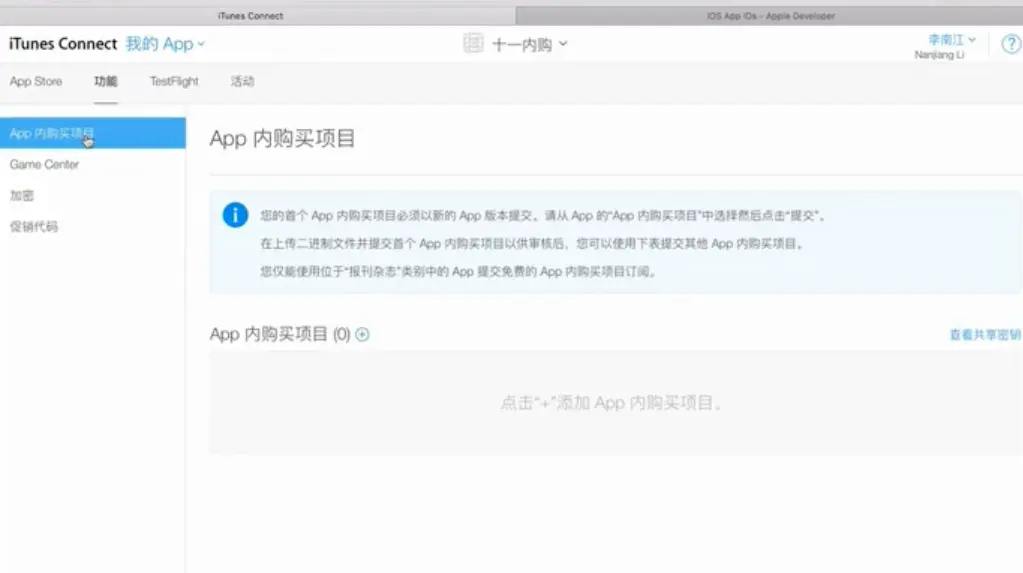Image resolution: width=1023 pixels, height=573 pixels.
Task: Open the TestFlight tab
Action: [x=174, y=82]
